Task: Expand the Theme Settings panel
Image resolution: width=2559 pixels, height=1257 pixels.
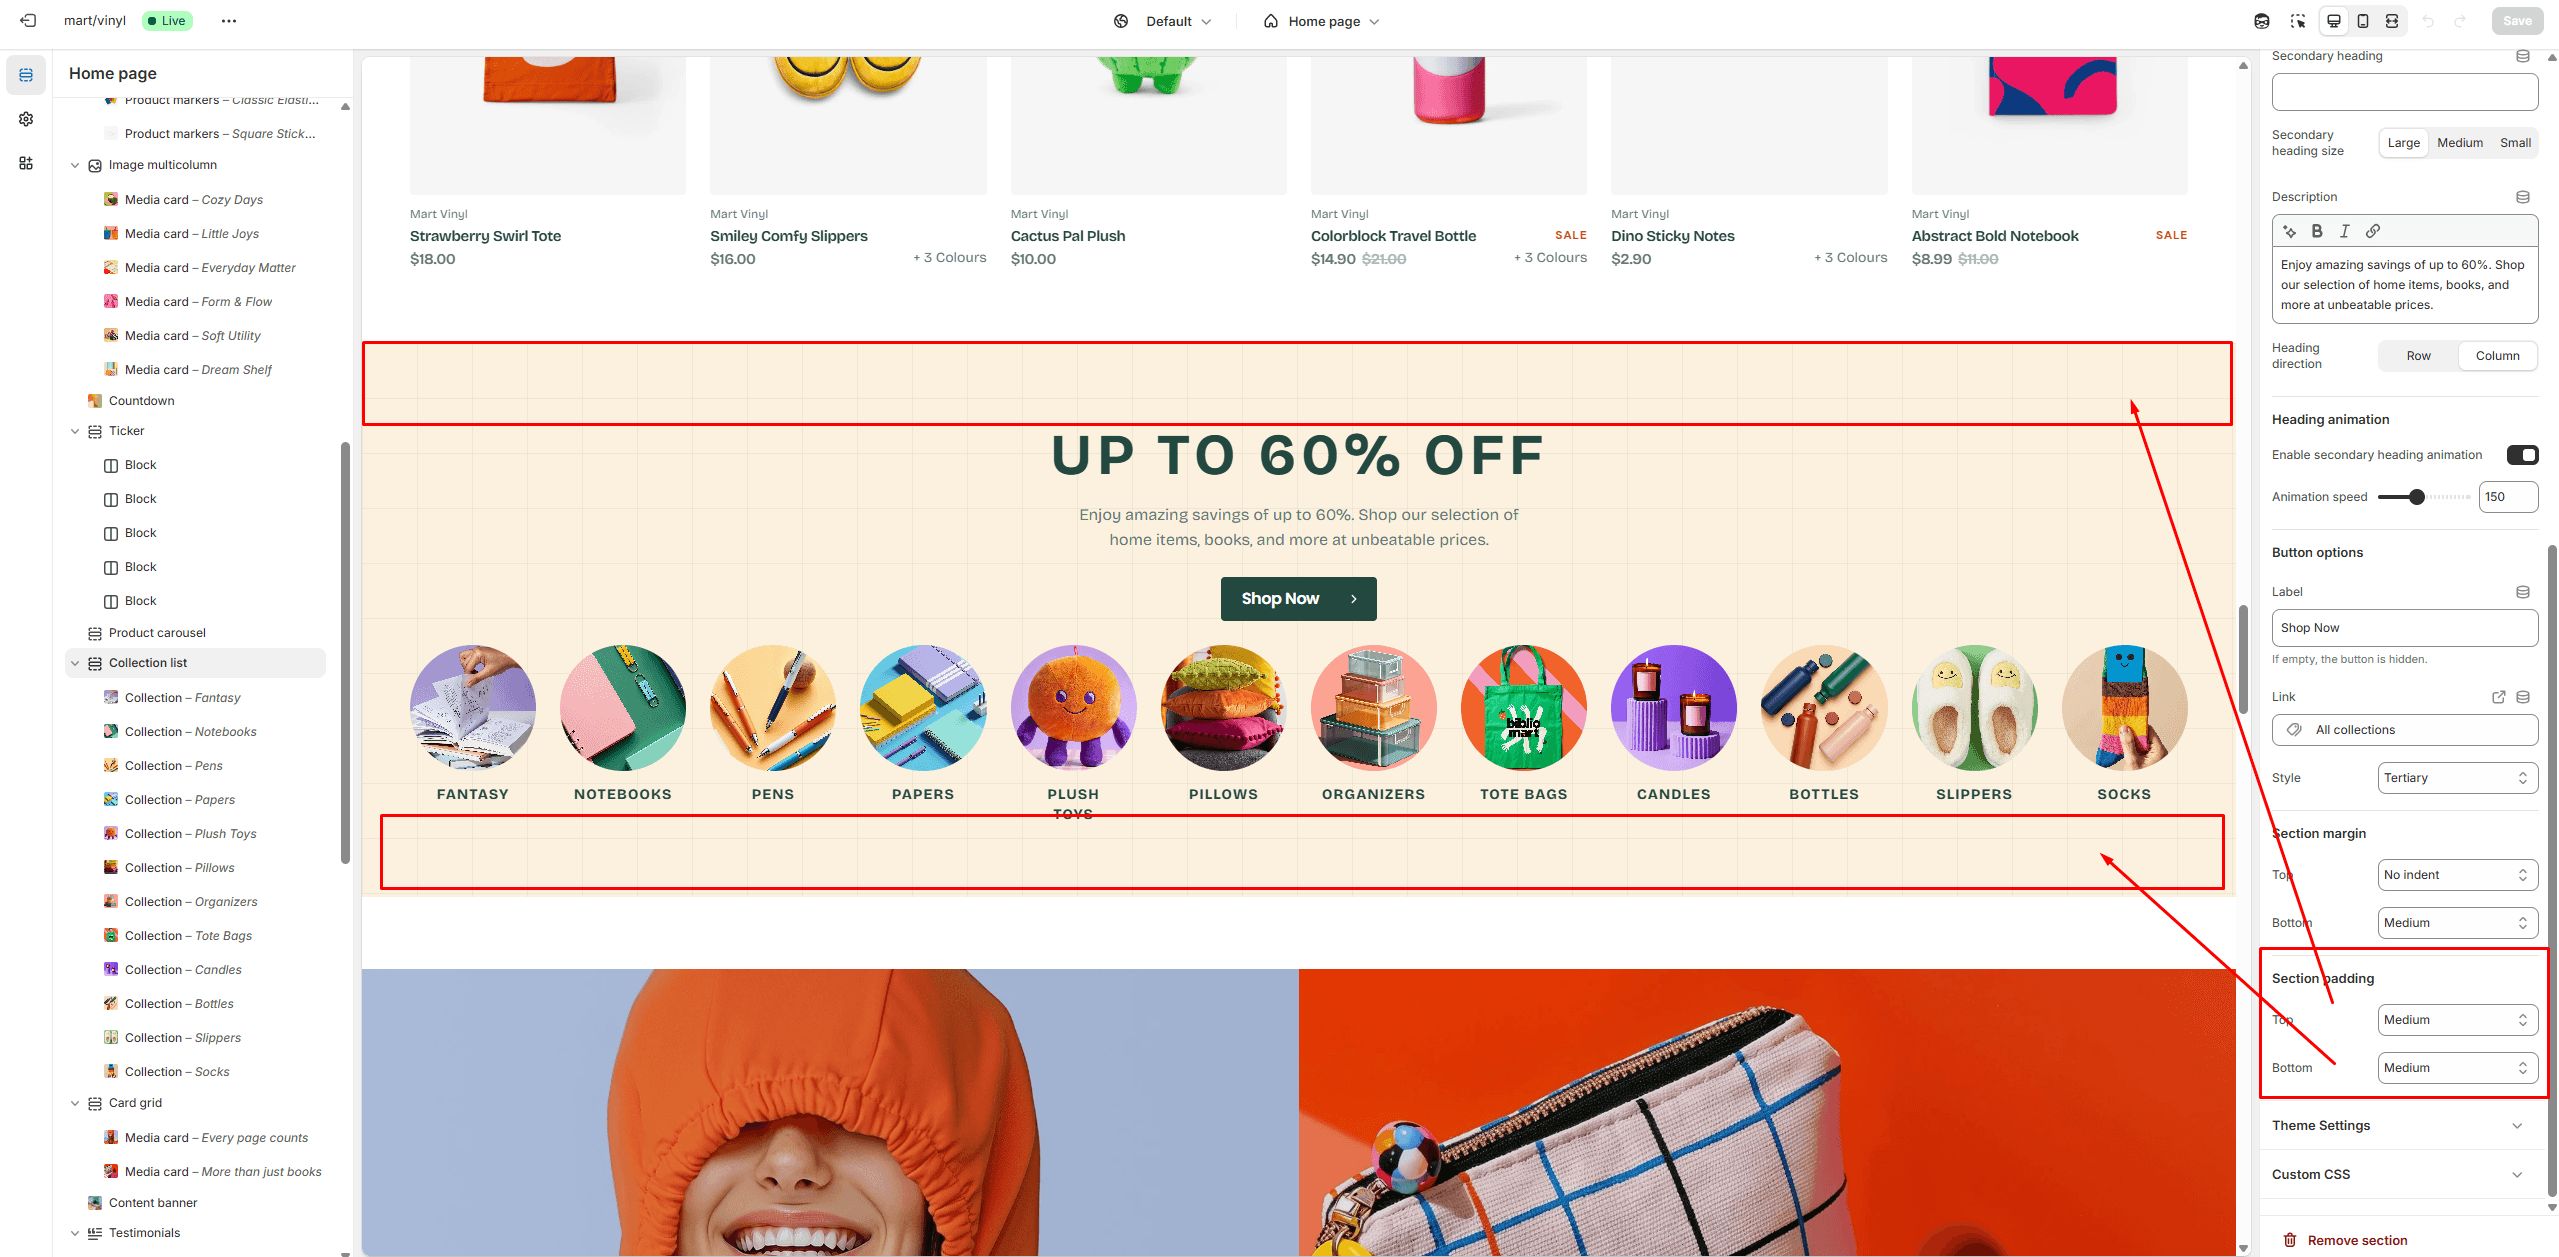Action: (x=2397, y=1125)
